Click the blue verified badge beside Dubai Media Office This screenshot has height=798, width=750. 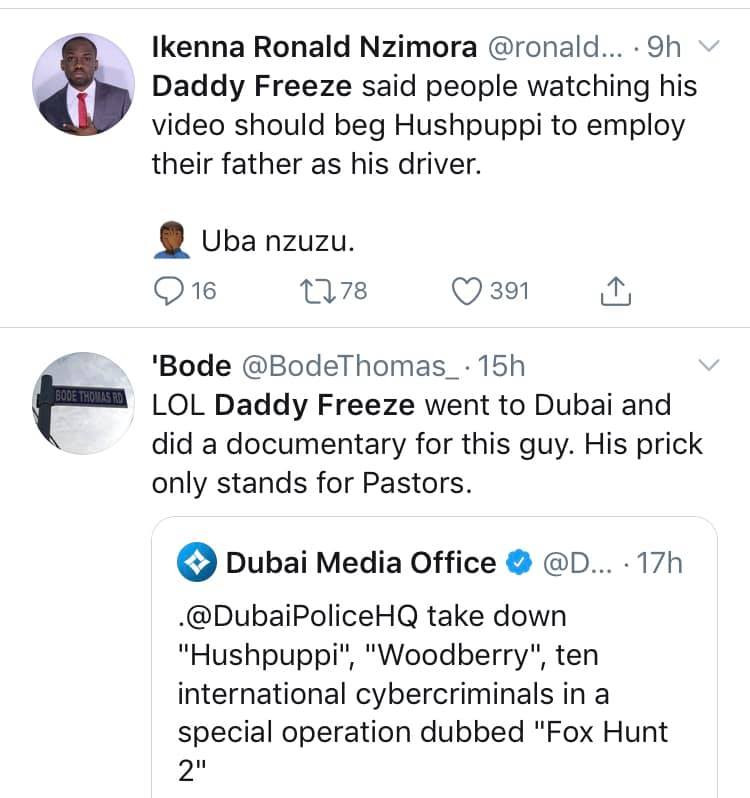pyautogui.click(x=519, y=562)
